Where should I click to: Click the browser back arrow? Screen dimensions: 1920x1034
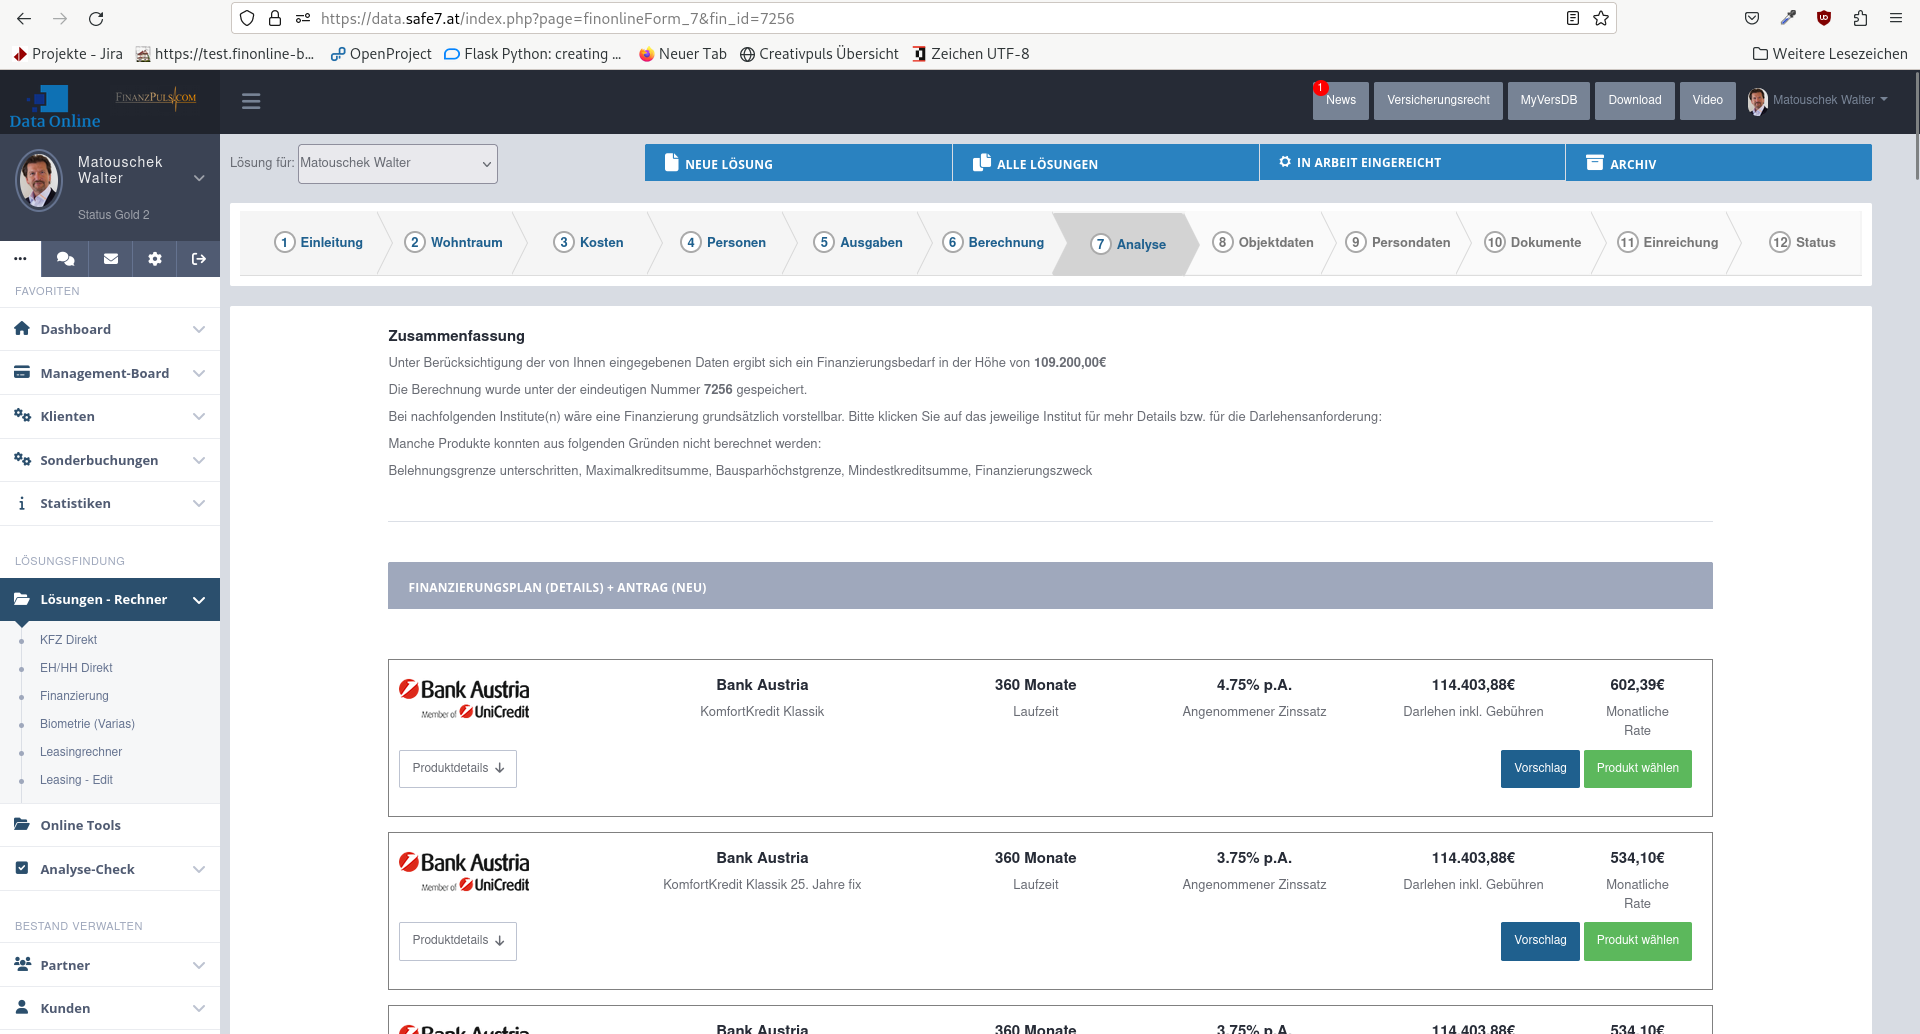24,18
